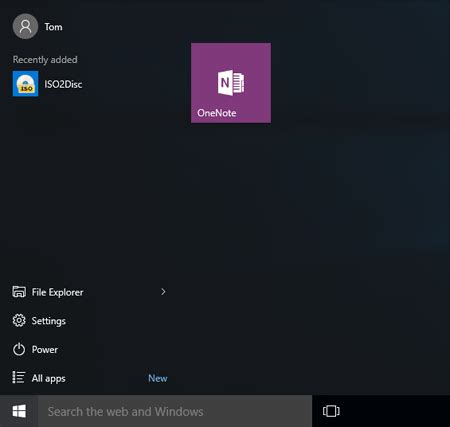Click the Search the web and Windows box
The width and height of the screenshot is (450, 427).
coord(175,411)
